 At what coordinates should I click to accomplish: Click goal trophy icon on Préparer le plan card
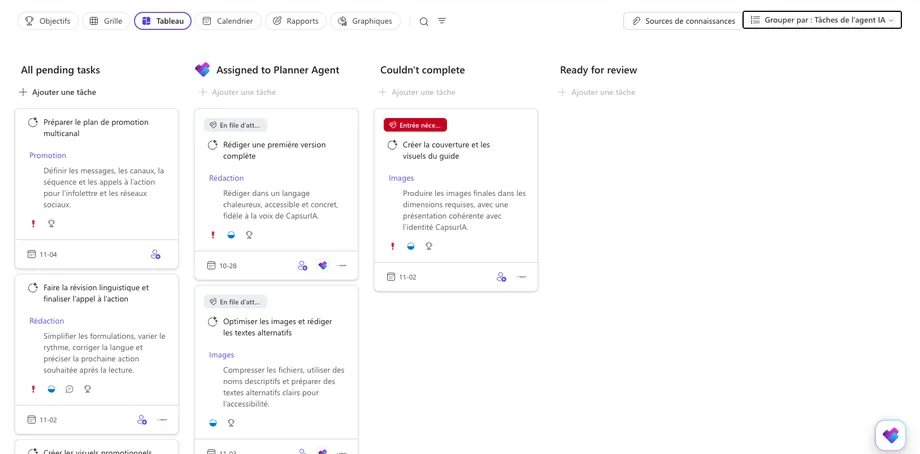pos(51,223)
